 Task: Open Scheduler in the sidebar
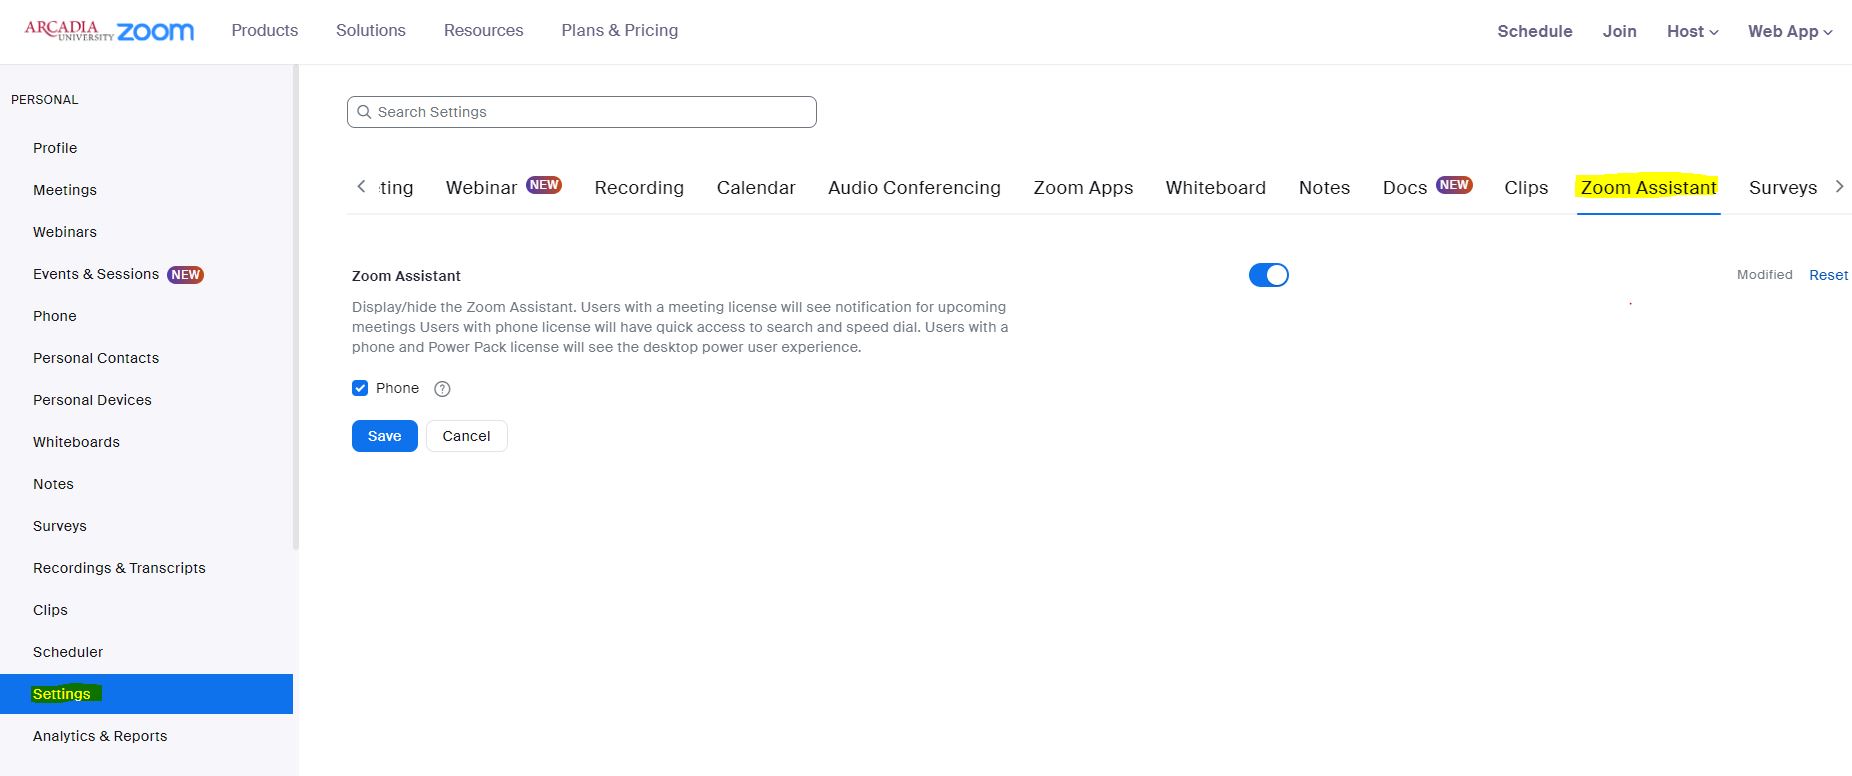[68, 652]
